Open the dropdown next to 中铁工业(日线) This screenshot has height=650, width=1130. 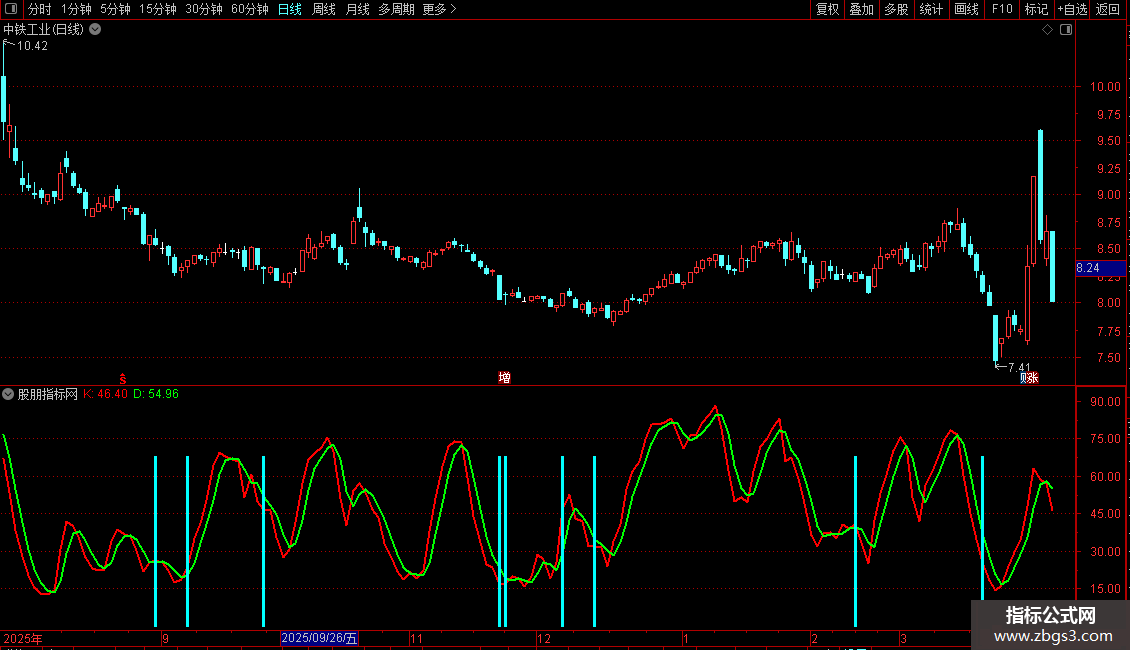[95, 30]
